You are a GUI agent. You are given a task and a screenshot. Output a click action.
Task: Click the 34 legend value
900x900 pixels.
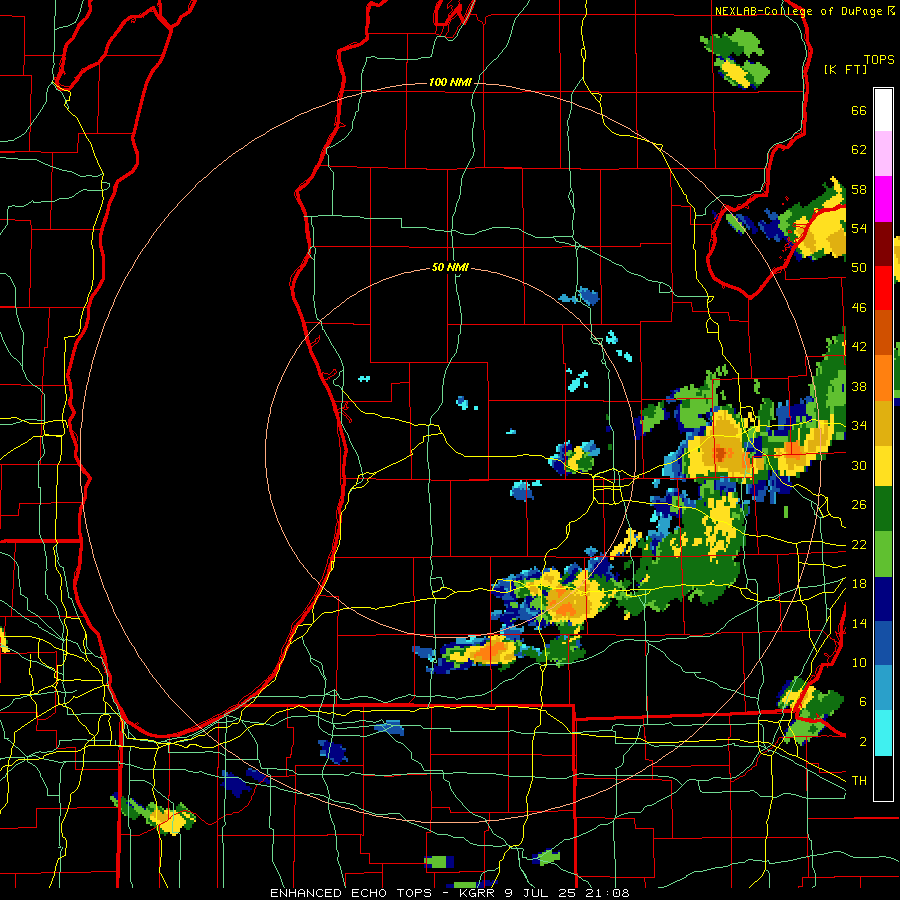click(x=859, y=426)
